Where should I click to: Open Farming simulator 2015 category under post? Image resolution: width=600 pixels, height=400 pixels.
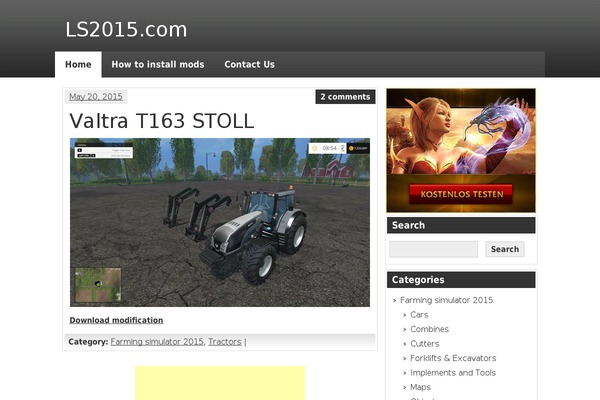pos(157,342)
